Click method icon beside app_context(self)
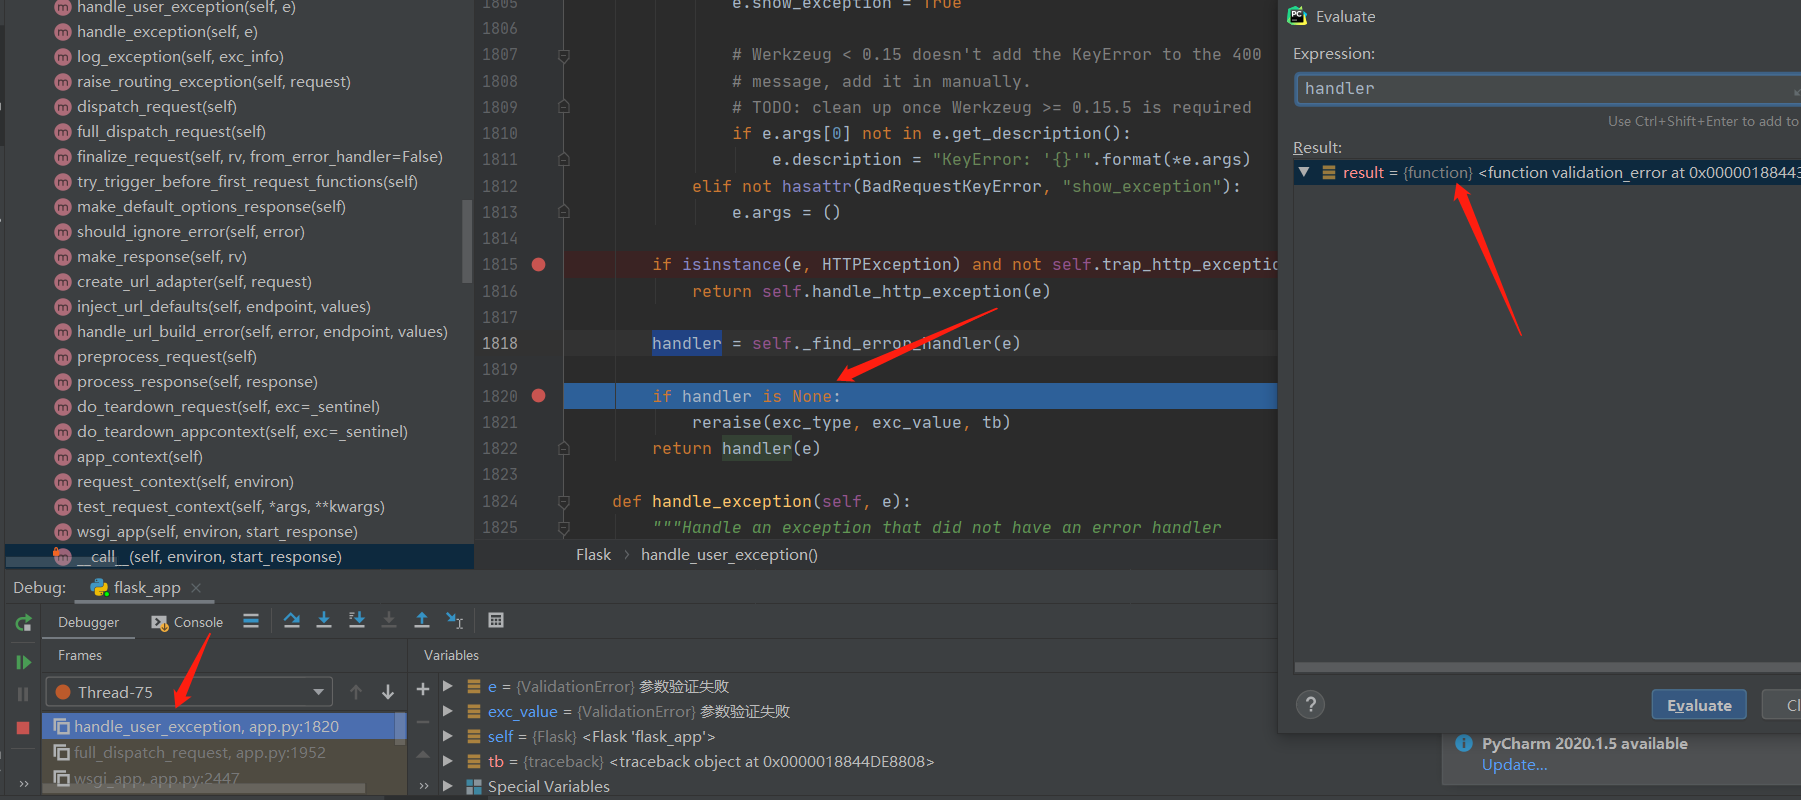Image resolution: width=1801 pixels, height=800 pixels. point(63,457)
